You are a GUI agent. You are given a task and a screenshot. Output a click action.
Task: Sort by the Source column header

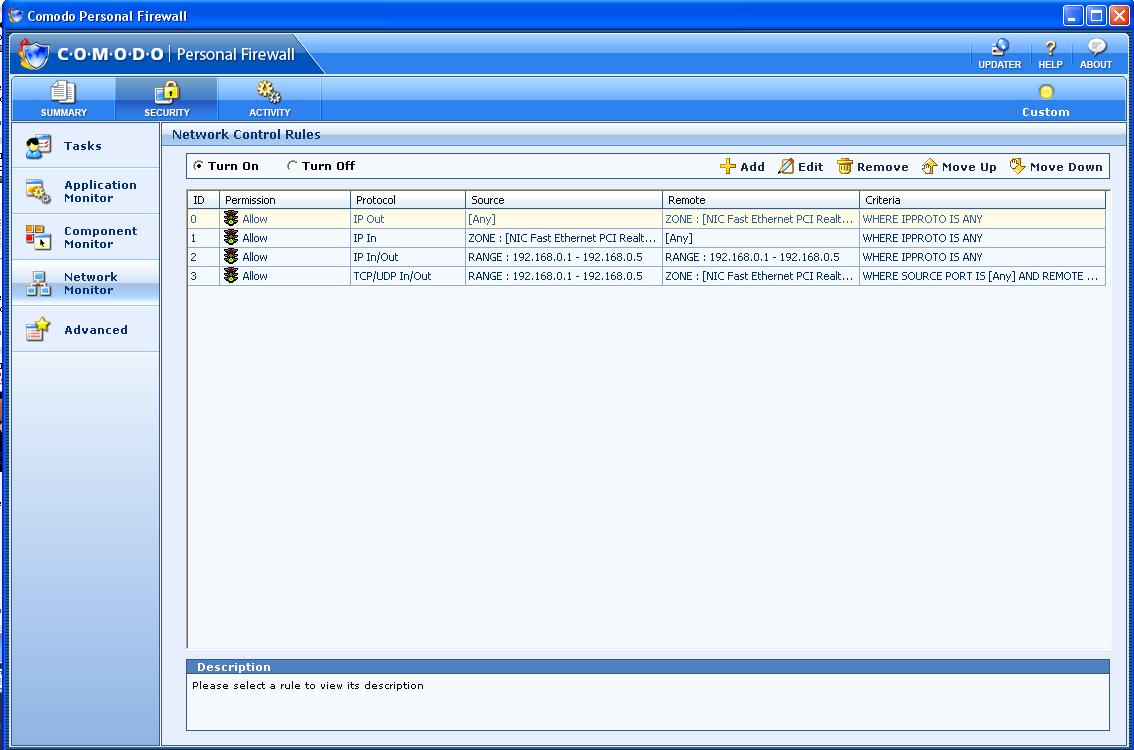[x=564, y=200]
